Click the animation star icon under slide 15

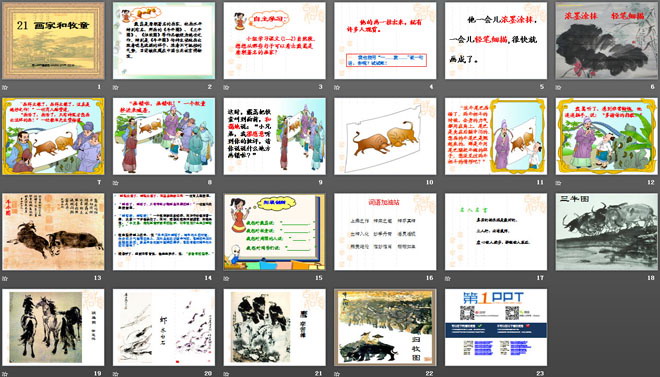coord(226,278)
